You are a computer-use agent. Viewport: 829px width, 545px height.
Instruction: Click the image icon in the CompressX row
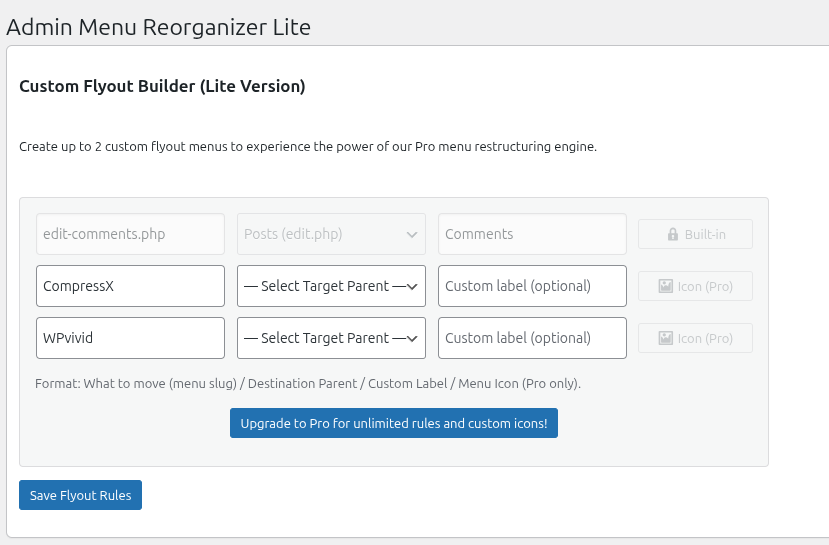click(666, 286)
